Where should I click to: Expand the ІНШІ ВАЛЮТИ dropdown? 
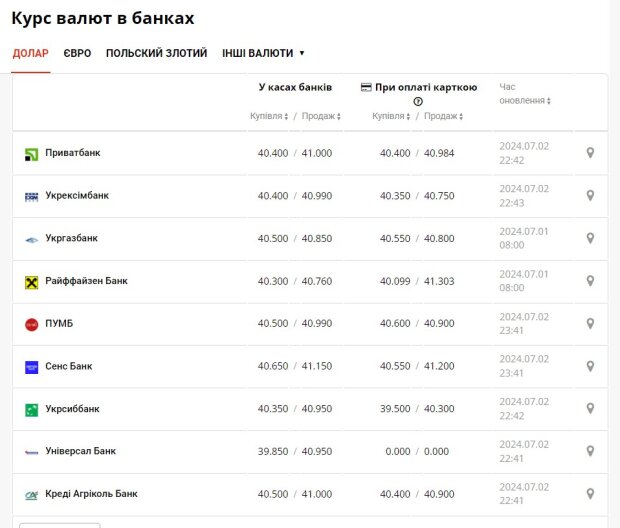pos(263,53)
